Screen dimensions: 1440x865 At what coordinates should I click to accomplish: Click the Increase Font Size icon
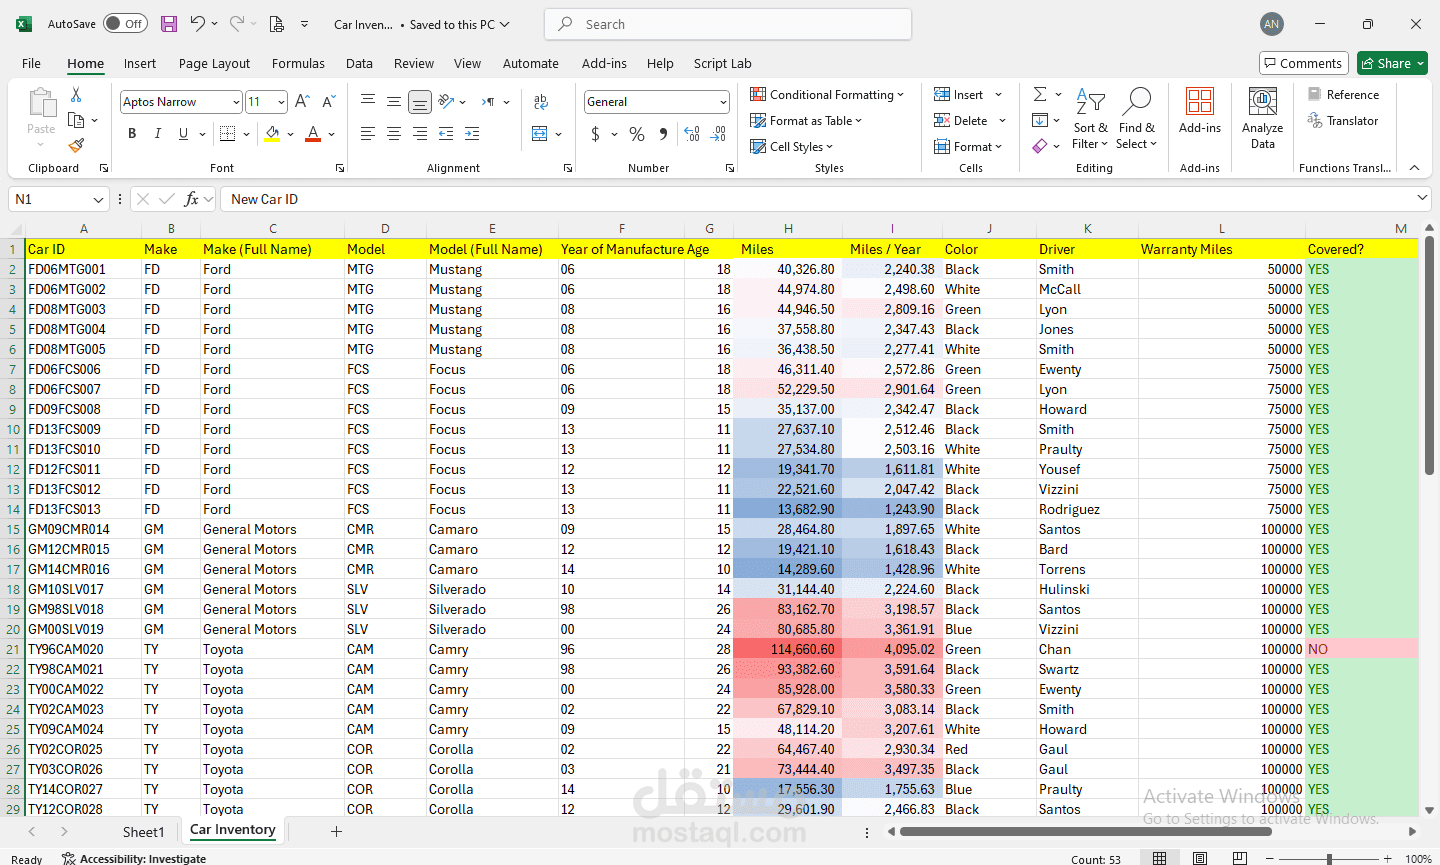click(x=302, y=101)
